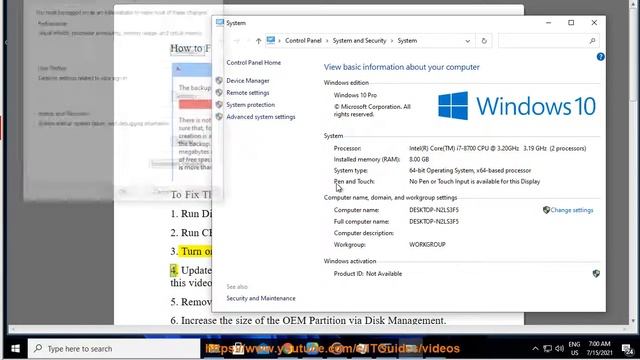This screenshot has height=360, width=640.
Task: Open the help question mark icon
Action: tap(600, 57)
